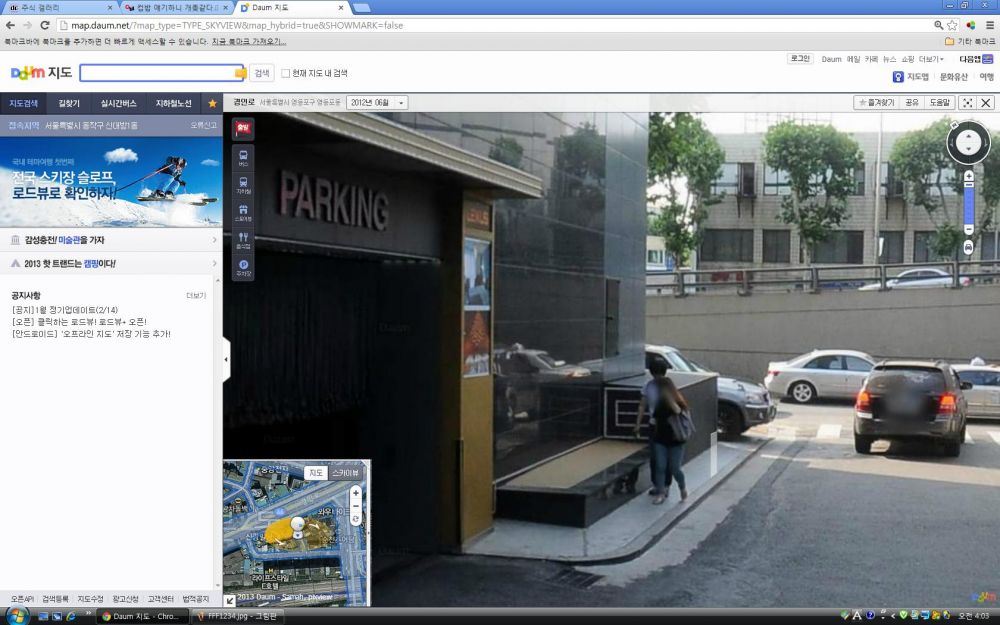Click the ski slope roadview banner
Screen dimensions: 1000x625
point(111,182)
